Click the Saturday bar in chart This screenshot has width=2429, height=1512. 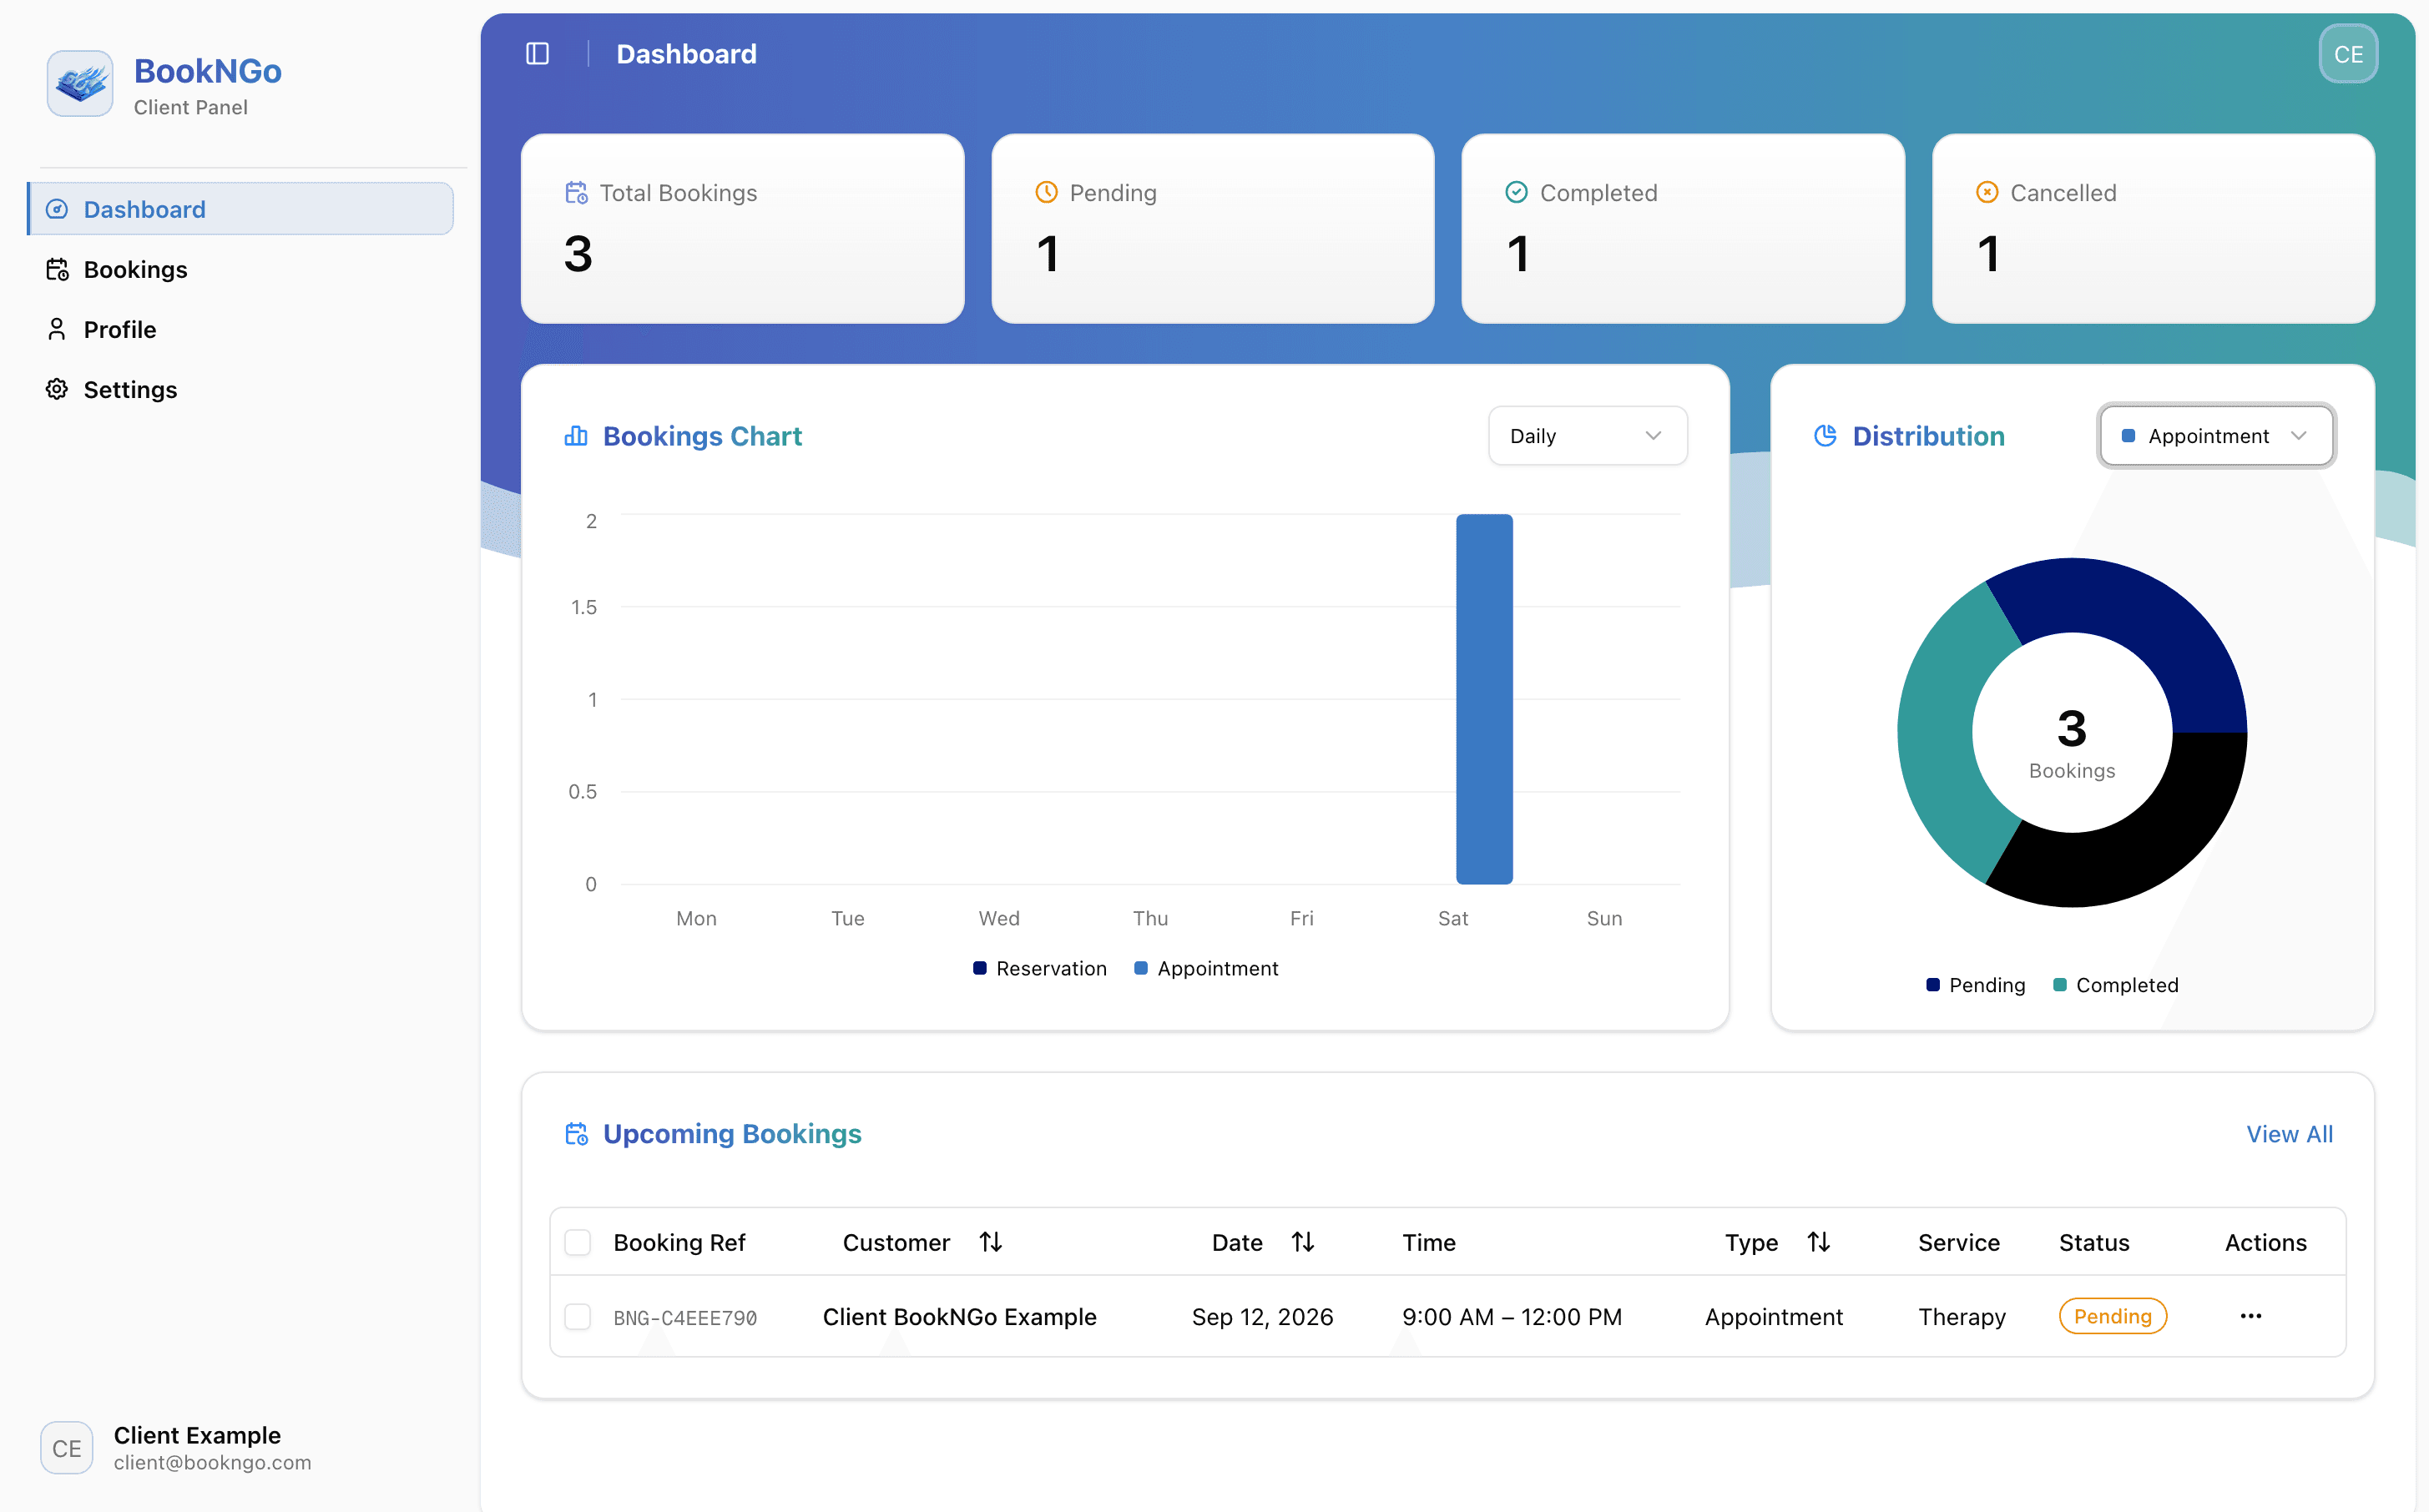point(1484,699)
